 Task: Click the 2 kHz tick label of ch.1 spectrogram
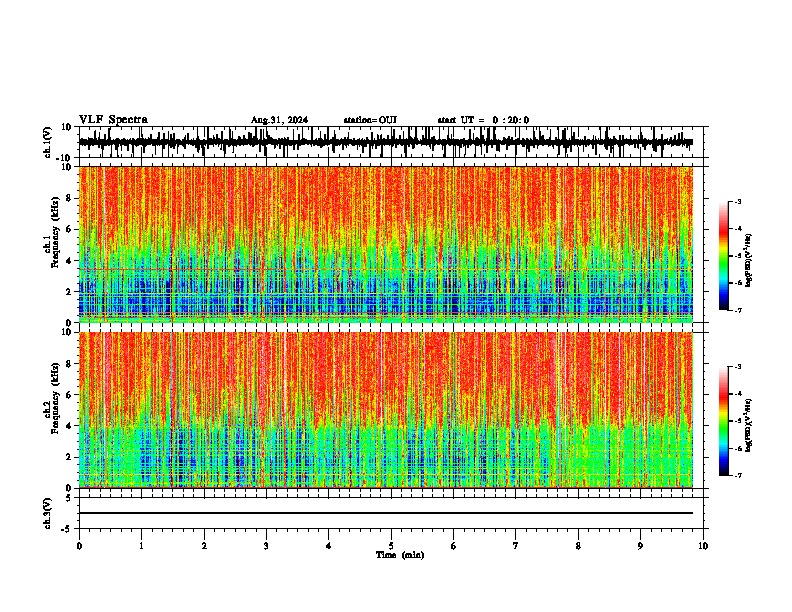coord(70,292)
